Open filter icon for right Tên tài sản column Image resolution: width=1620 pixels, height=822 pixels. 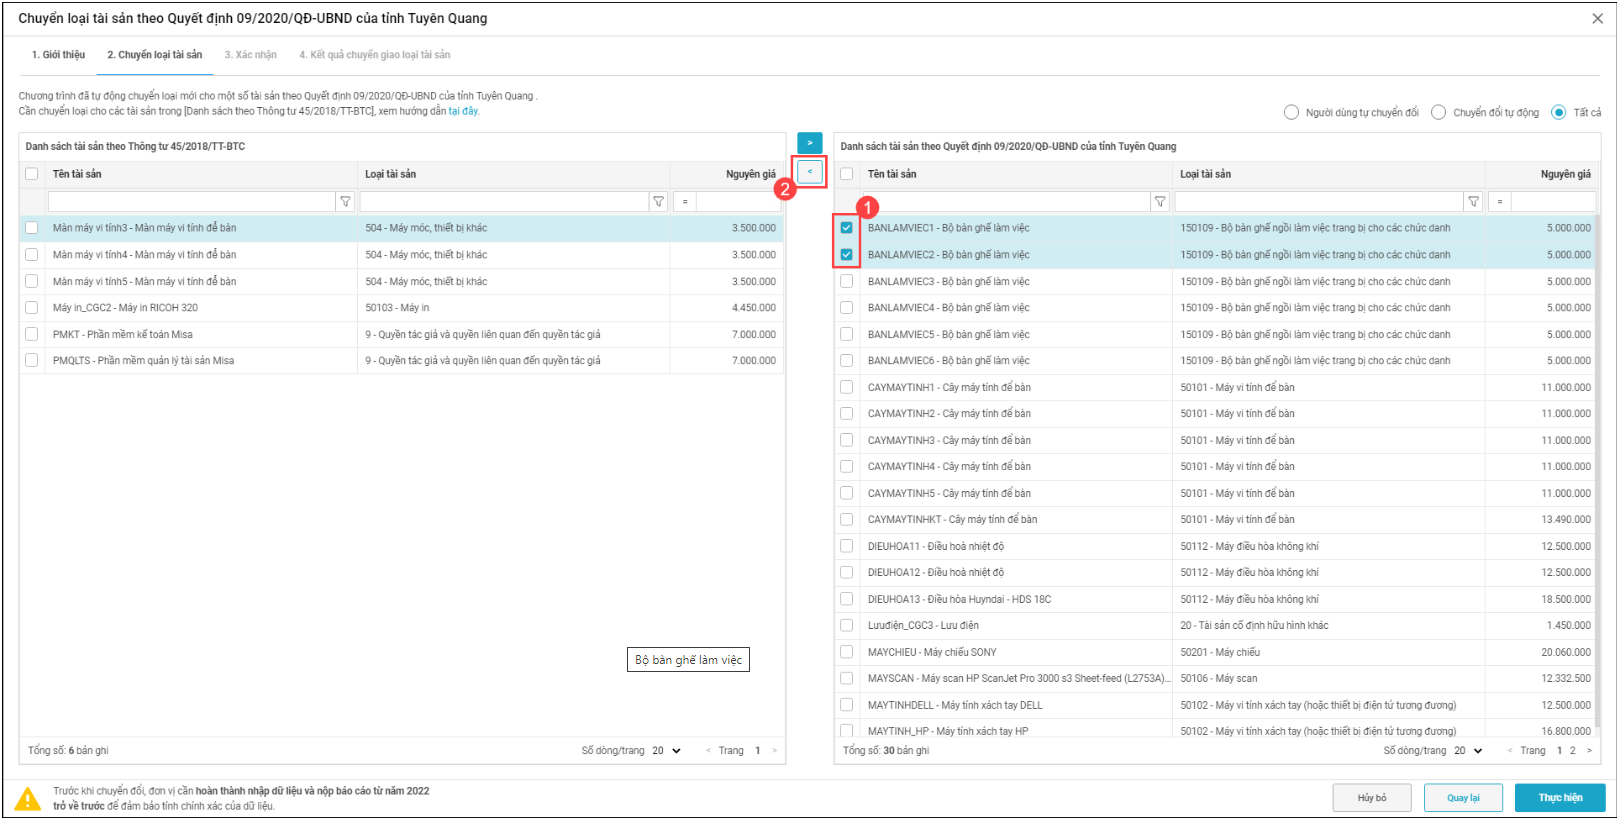point(1160,202)
